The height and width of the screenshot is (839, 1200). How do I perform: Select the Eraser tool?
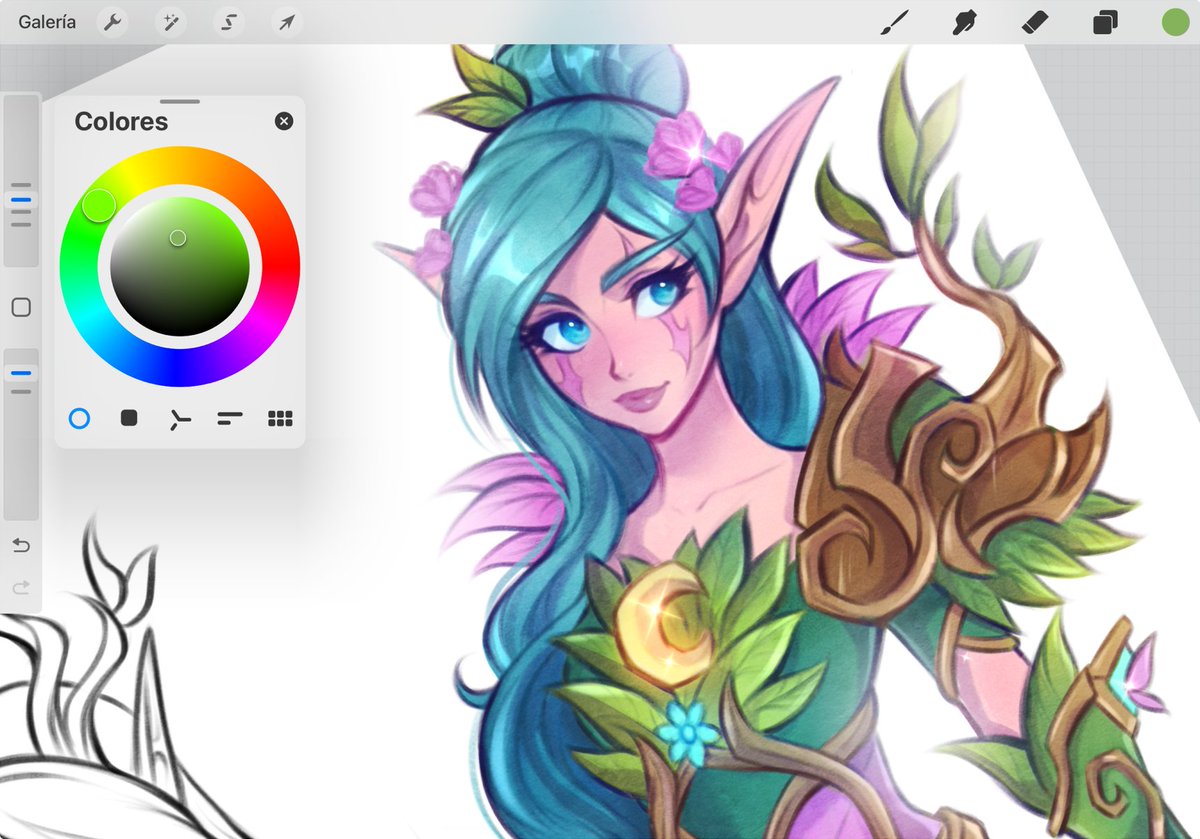1035,22
